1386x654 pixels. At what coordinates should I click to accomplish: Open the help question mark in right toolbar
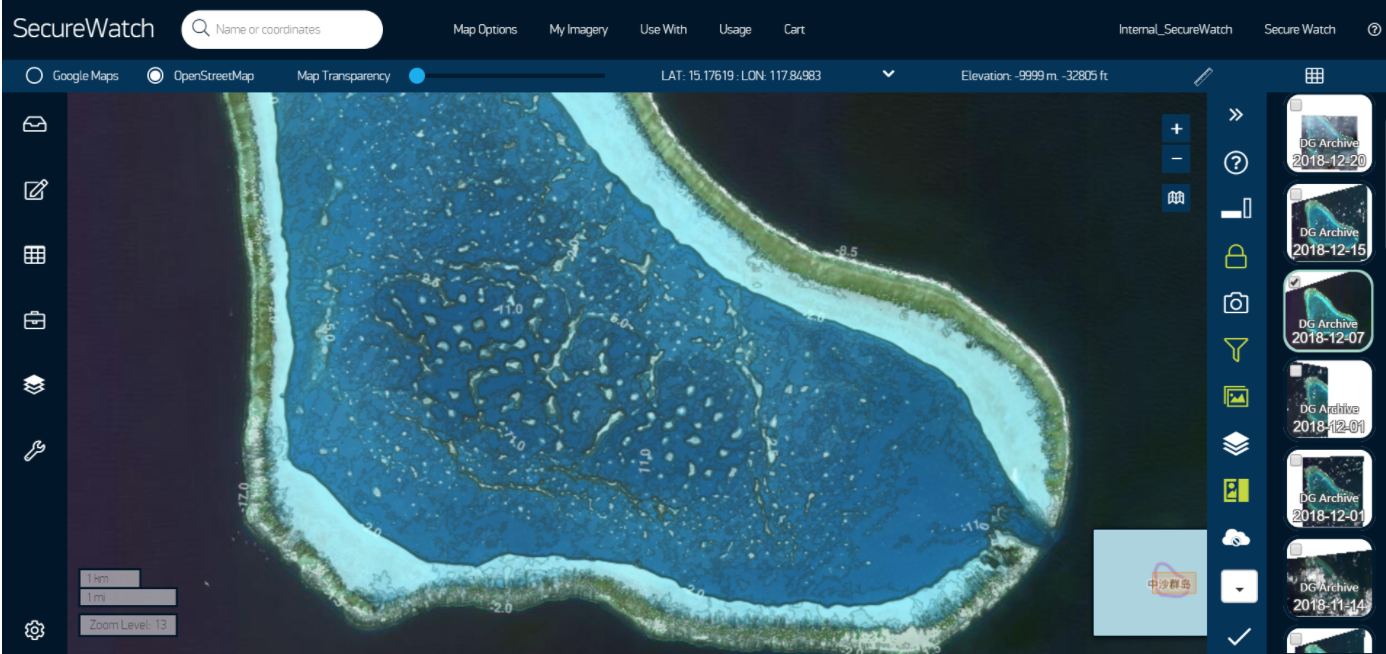pos(1236,162)
